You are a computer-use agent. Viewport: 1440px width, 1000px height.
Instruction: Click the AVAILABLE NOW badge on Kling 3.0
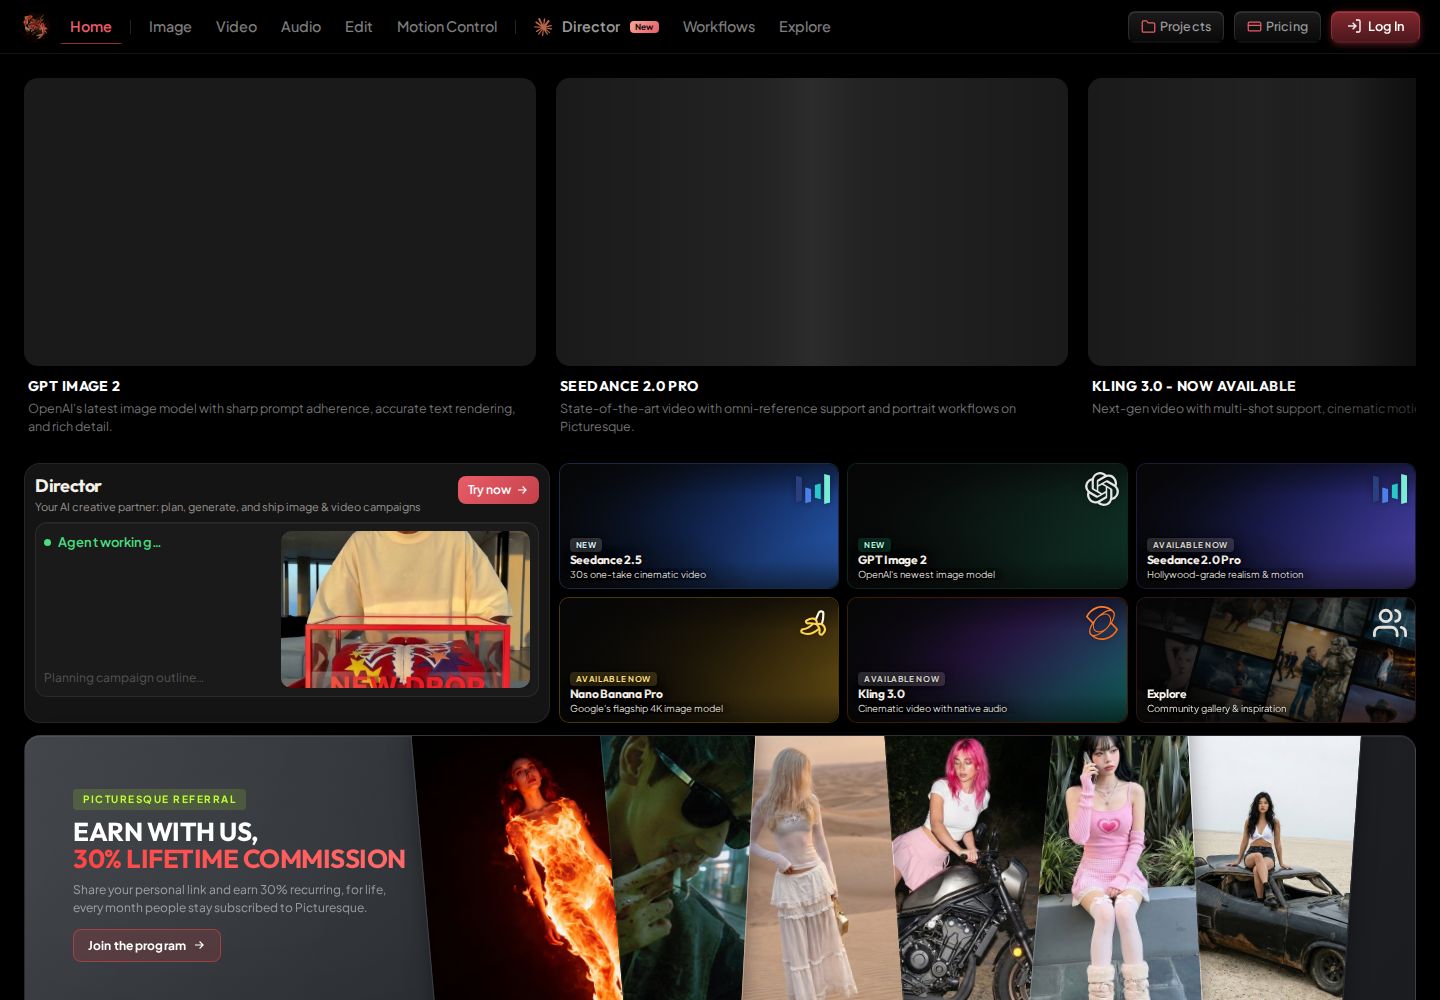[902, 679]
